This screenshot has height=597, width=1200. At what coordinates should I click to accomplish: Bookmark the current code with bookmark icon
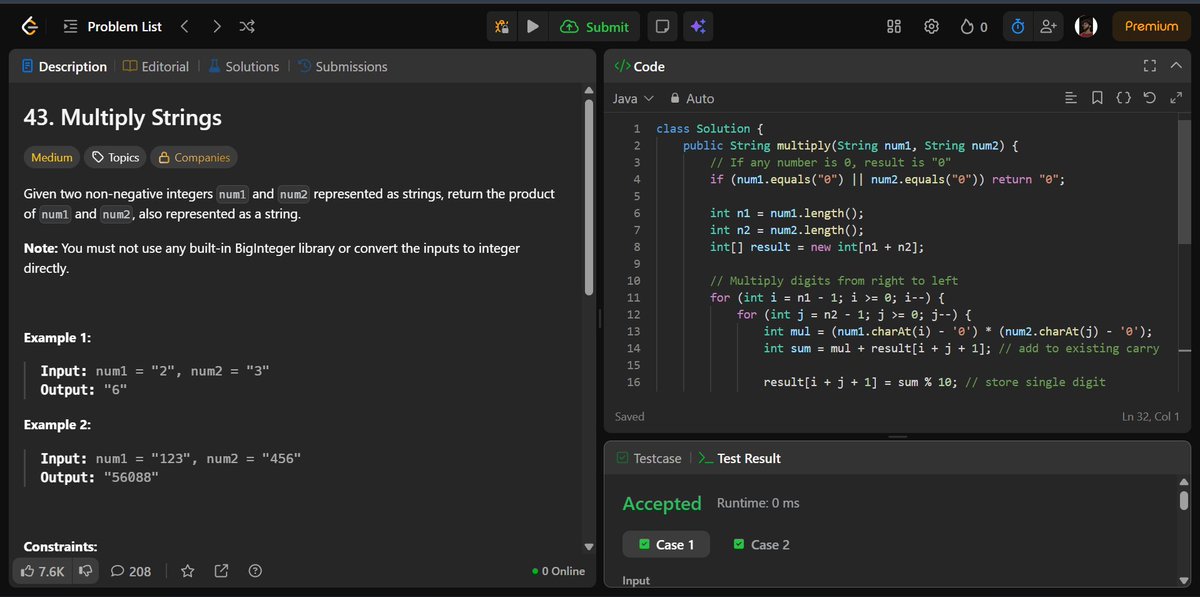[x=1097, y=98]
